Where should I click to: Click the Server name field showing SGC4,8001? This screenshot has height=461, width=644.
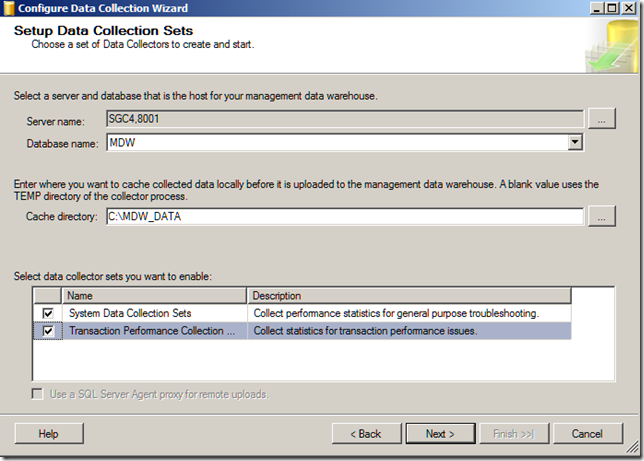tap(343, 120)
